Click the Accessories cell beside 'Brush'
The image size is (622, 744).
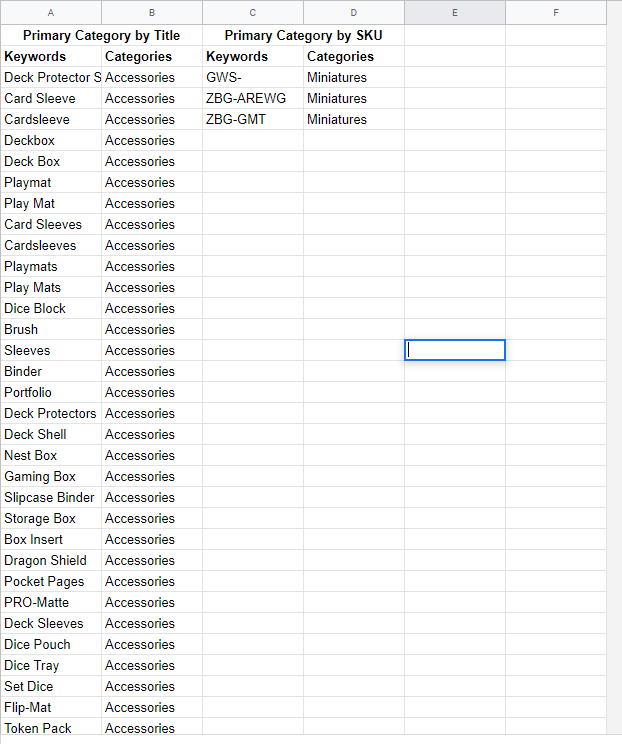click(152, 329)
